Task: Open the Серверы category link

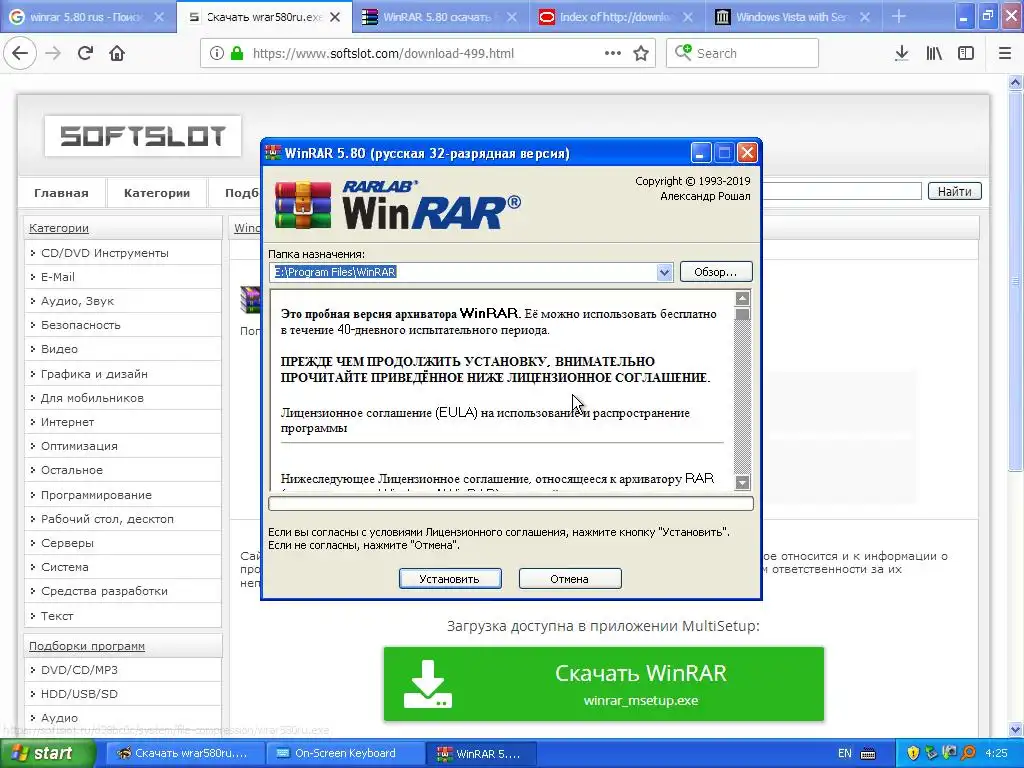Action: pos(67,543)
